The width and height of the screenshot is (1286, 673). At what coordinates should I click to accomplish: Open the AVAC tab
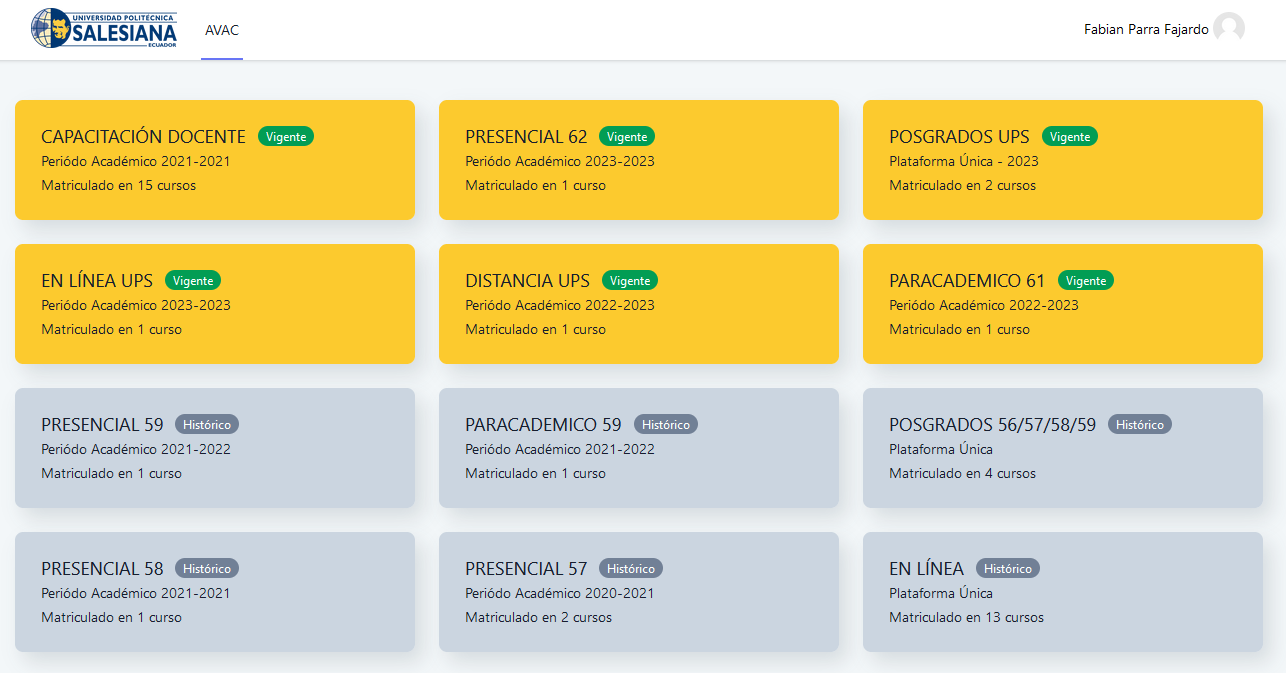click(x=222, y=30)
